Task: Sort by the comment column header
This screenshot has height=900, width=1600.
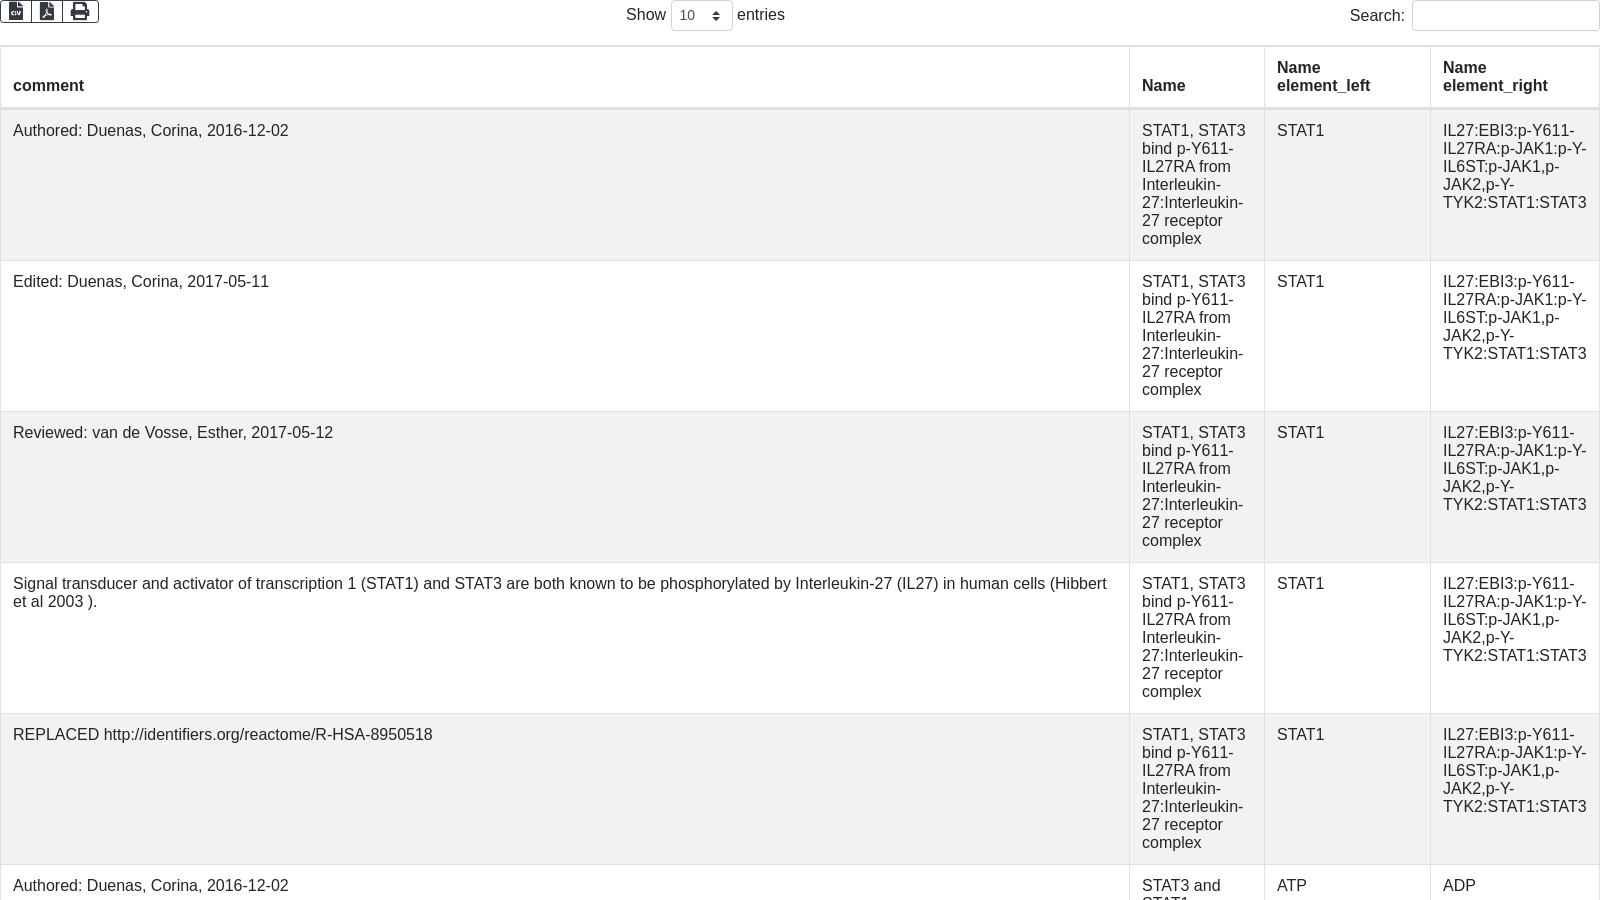Action: click(x=48, y=86)
